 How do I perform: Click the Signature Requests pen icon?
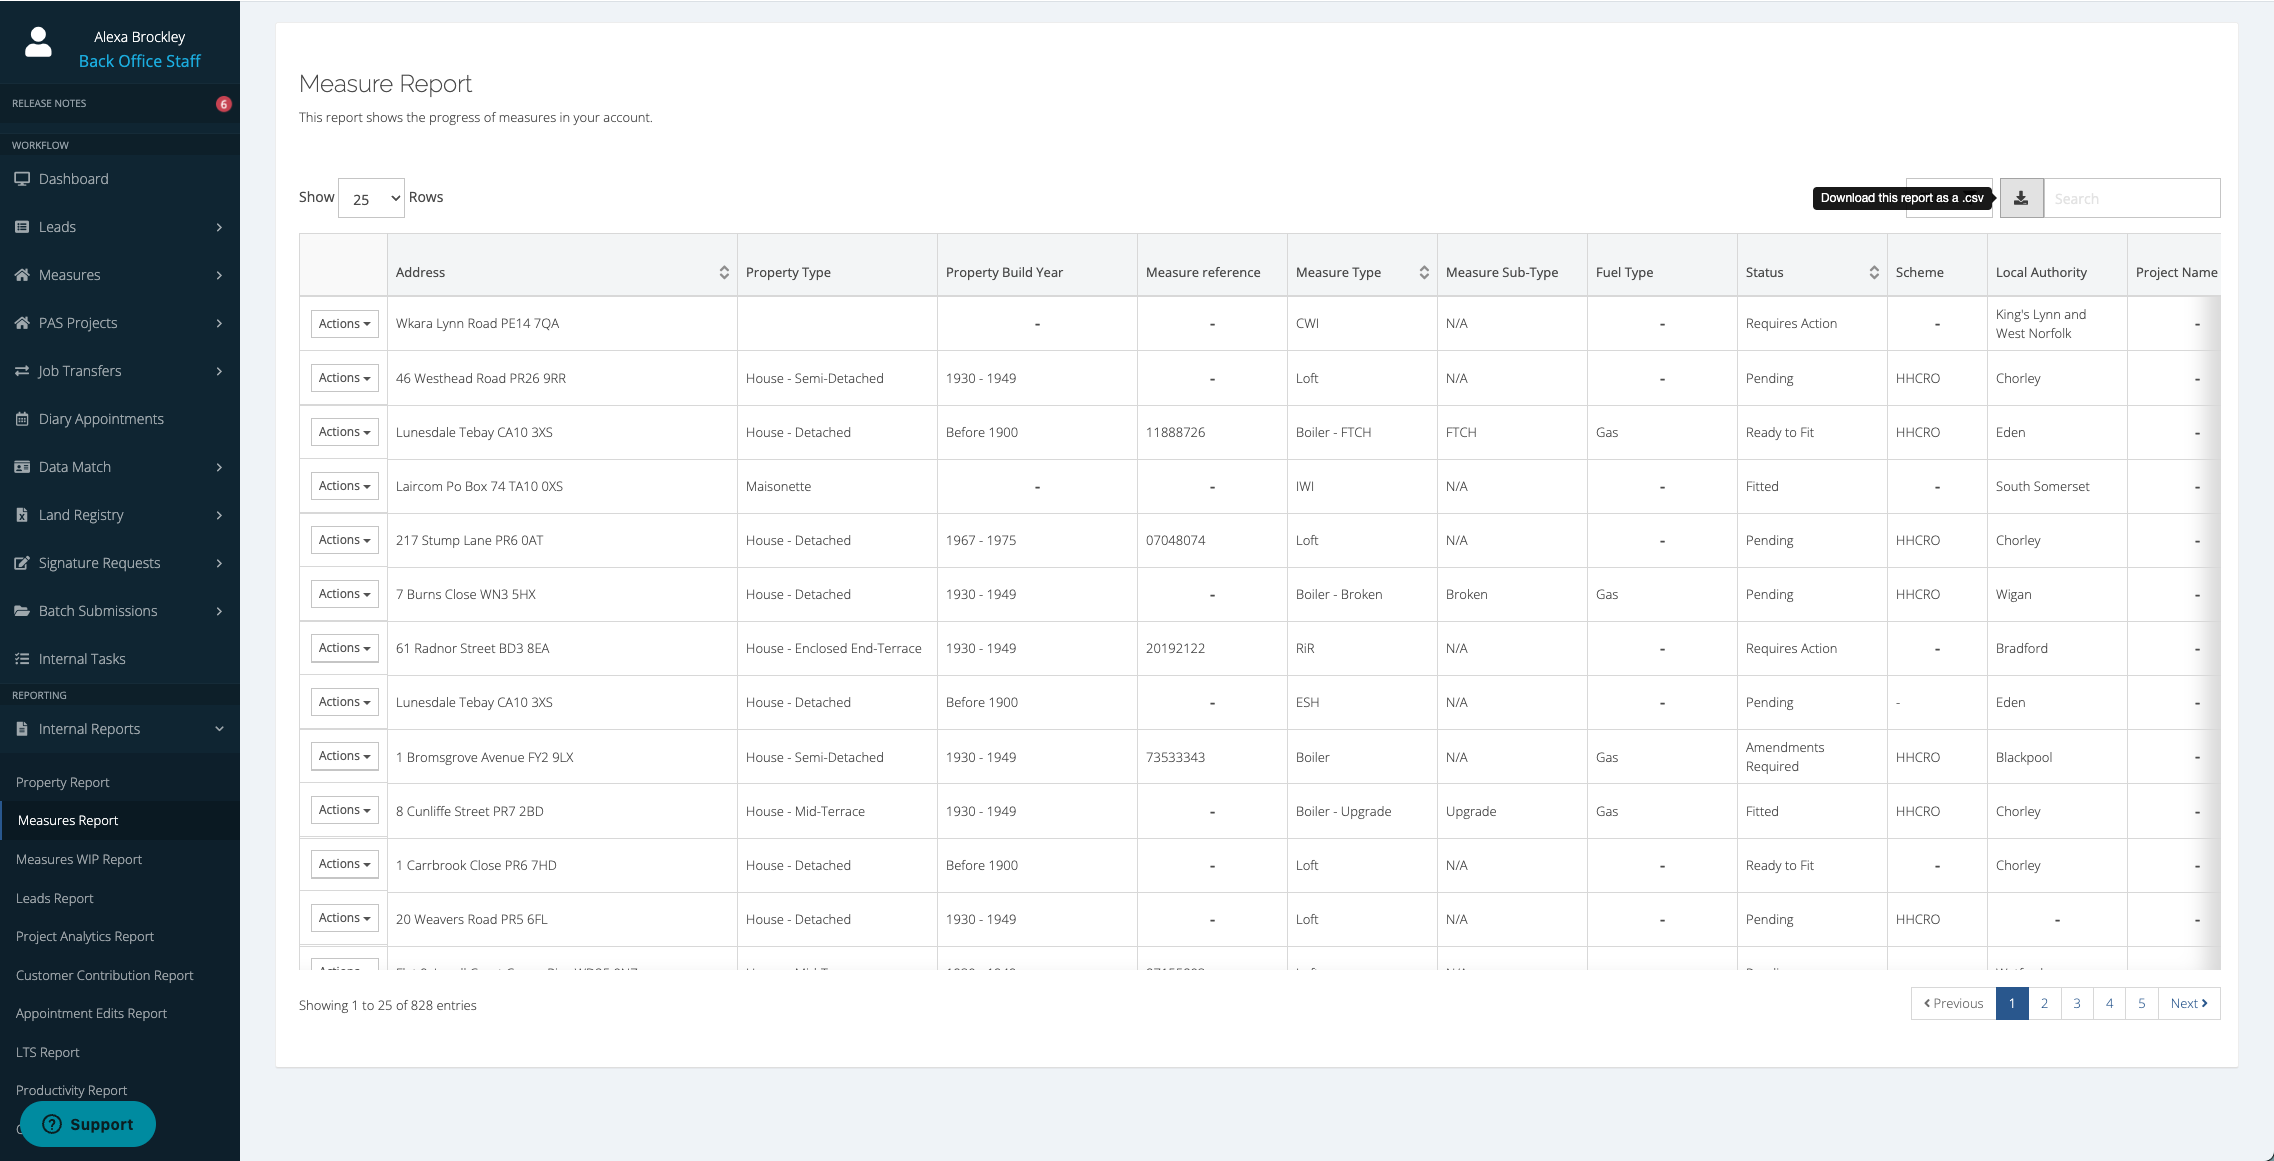22,563
